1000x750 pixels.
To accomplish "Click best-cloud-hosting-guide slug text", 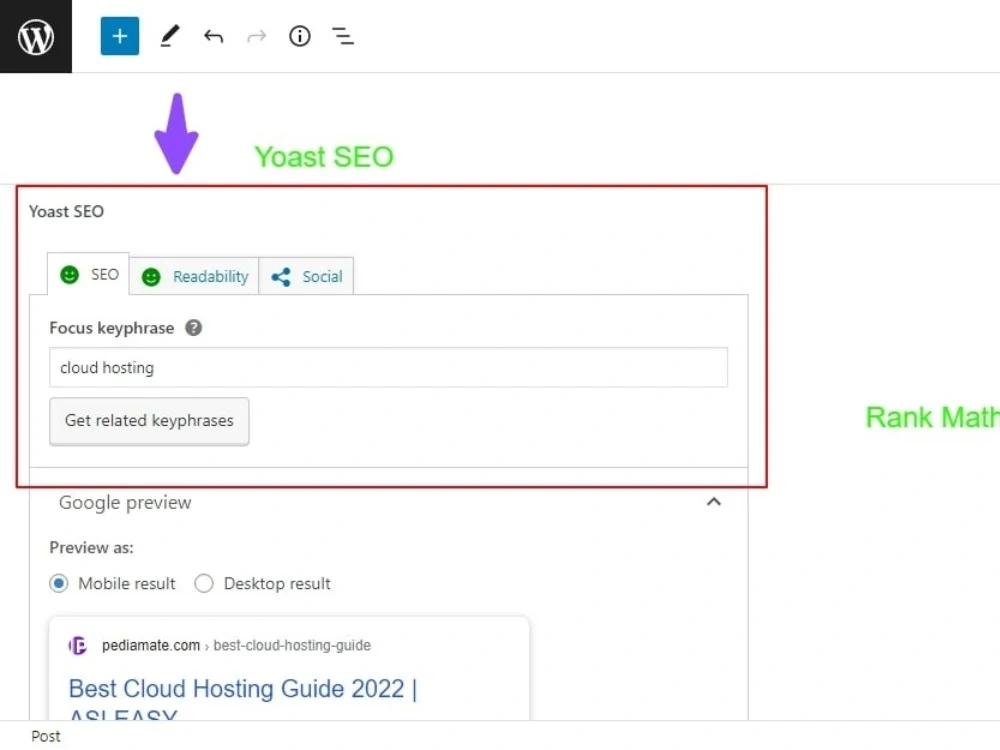I will click(x=292, y=645).
